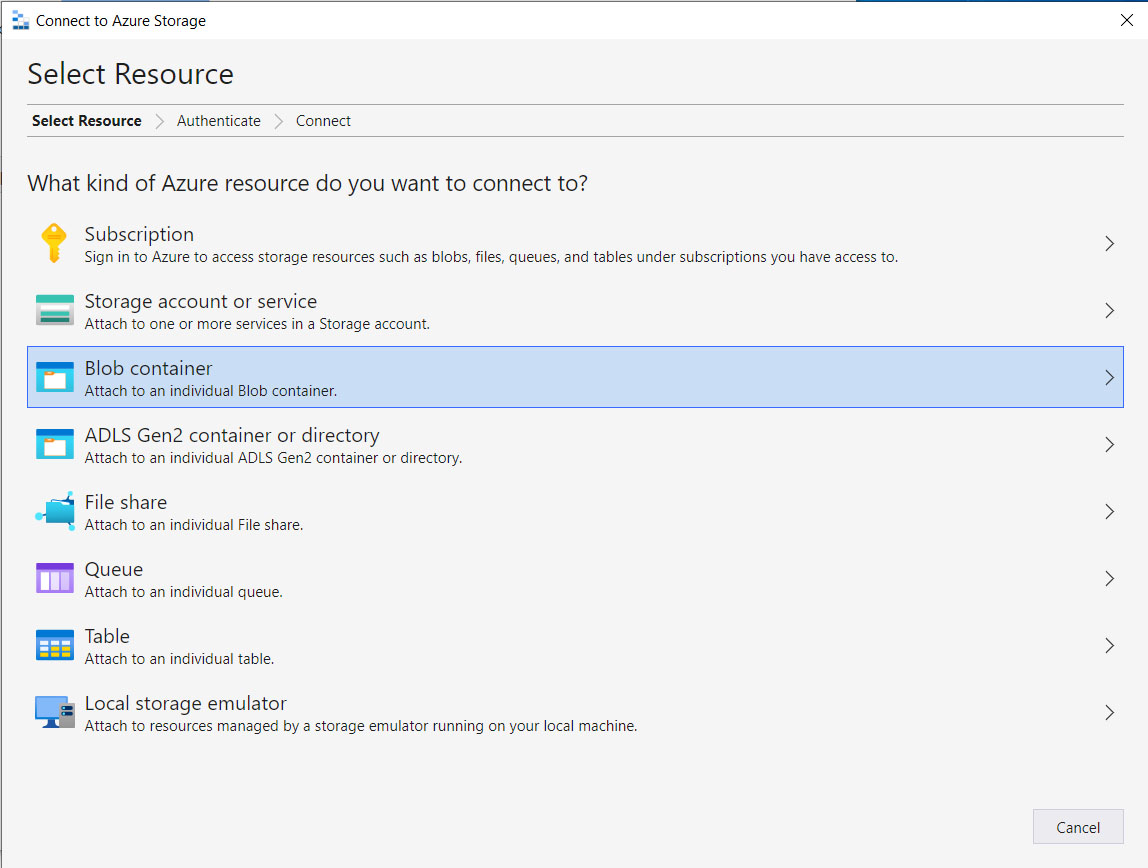This screenshot has width=1148, height=868.
Task: Select the Queue title
Action: (x=113, y=569)
